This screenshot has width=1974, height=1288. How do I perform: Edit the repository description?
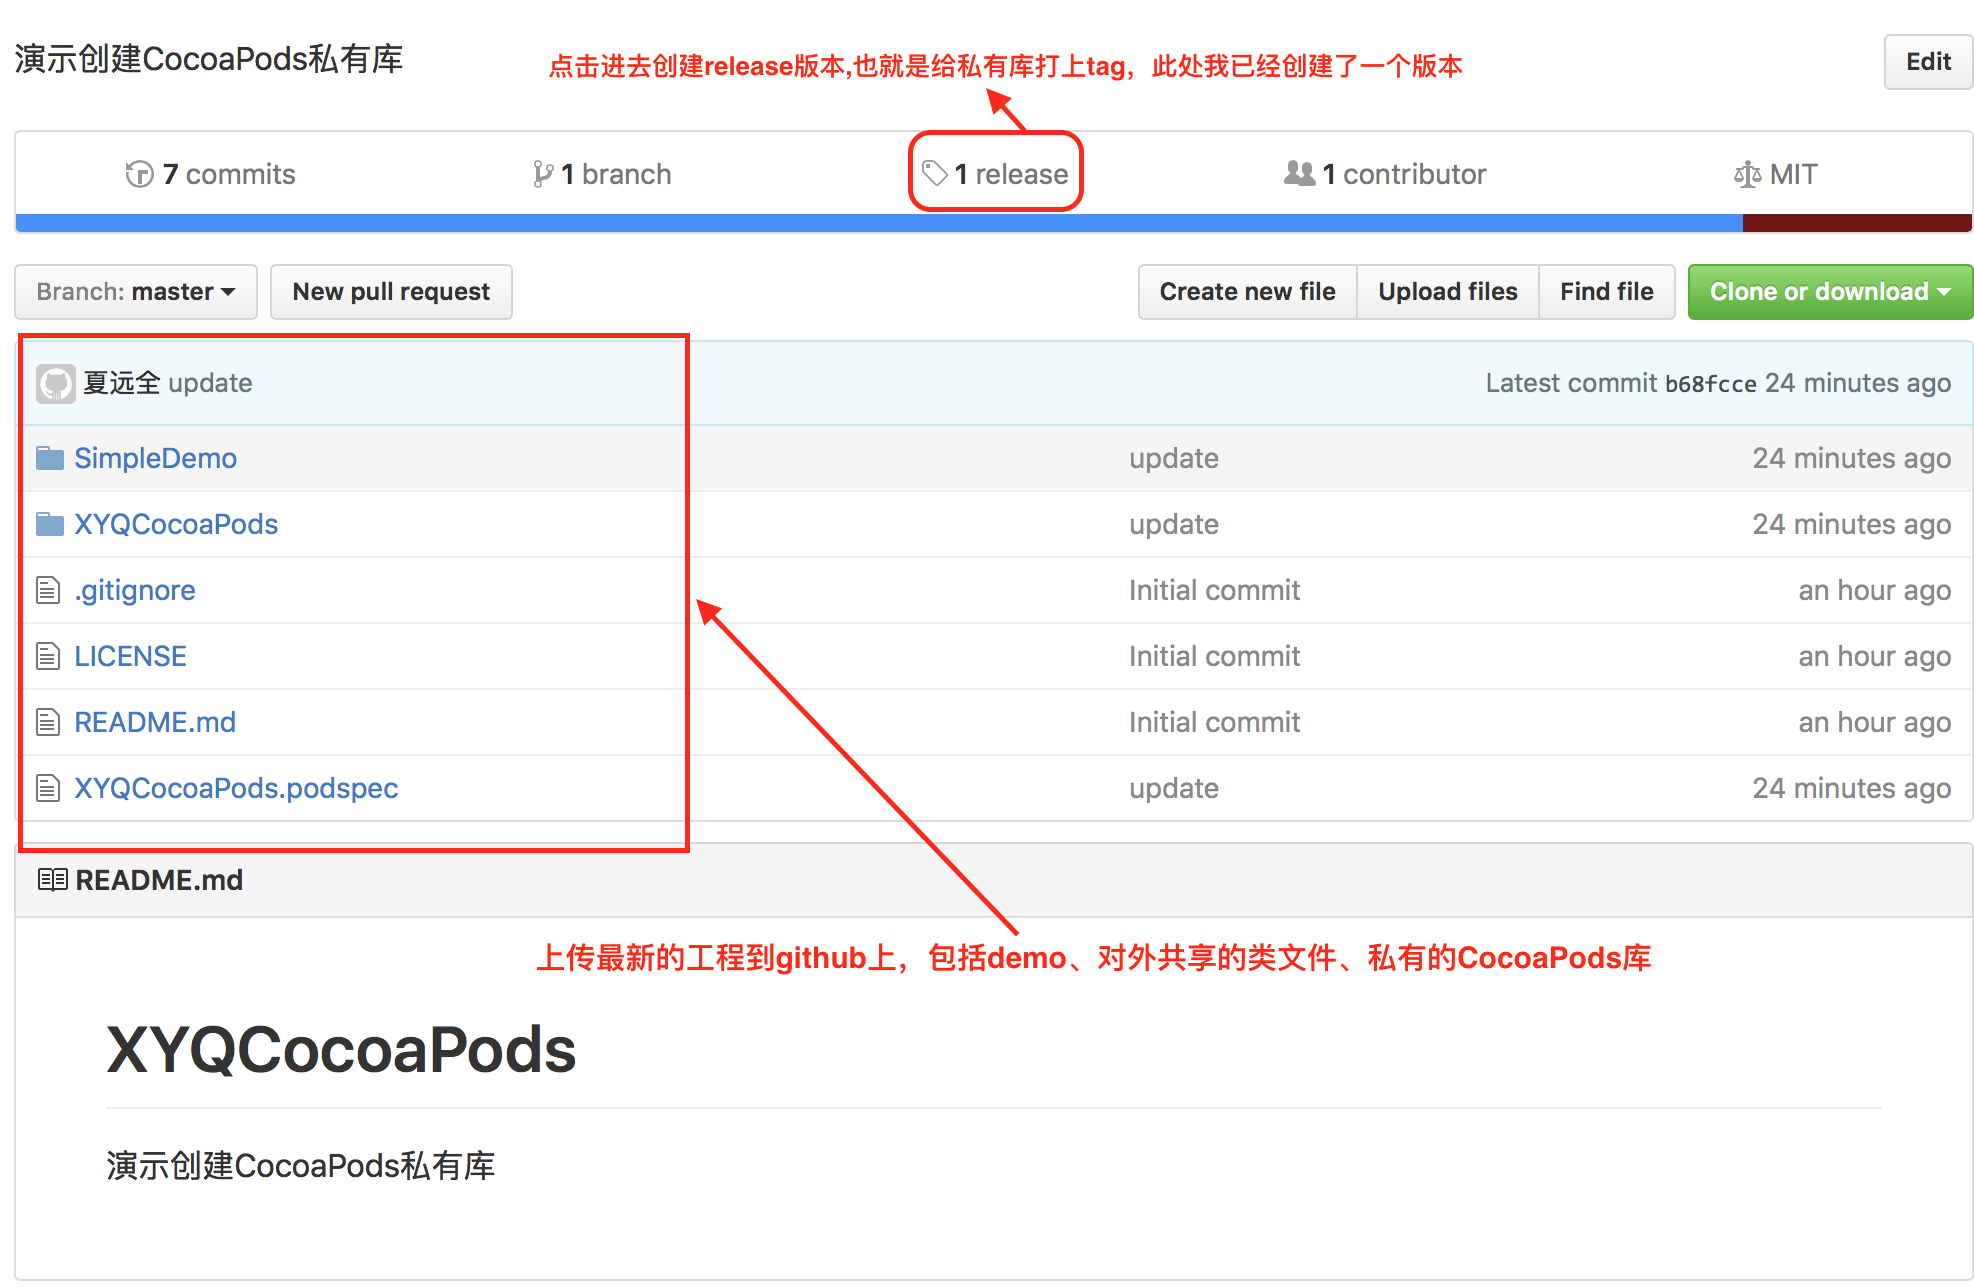pos(1927,62)
